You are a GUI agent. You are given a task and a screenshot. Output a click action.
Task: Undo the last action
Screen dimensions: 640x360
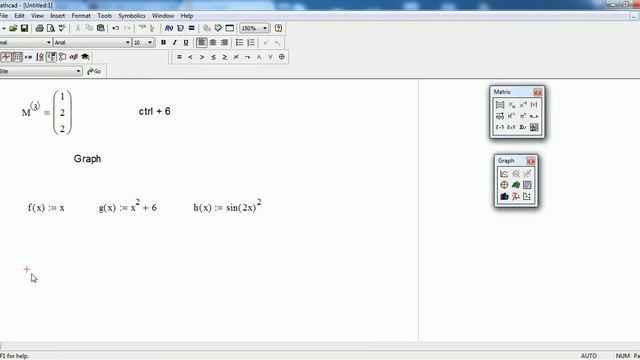coord(116,28)
